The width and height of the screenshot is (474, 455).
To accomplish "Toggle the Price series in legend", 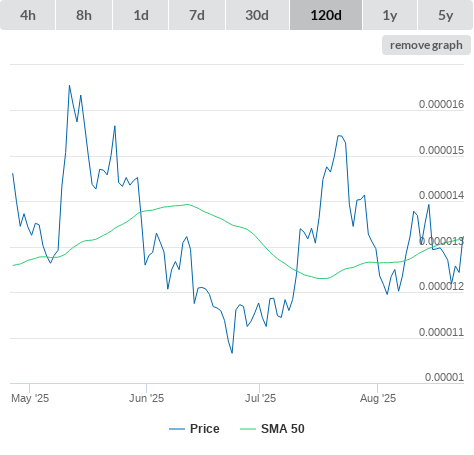I will (x=205, y=429).
